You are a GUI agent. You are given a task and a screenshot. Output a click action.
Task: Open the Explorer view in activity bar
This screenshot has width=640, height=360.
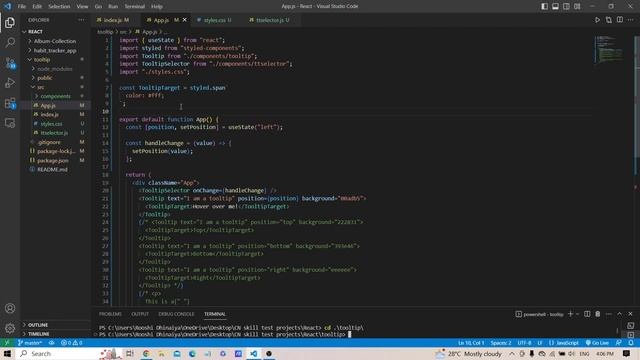point(10,22)
